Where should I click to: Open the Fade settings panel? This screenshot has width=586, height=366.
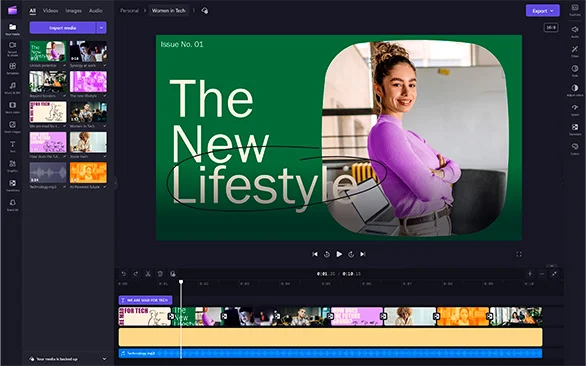(575, 70)
